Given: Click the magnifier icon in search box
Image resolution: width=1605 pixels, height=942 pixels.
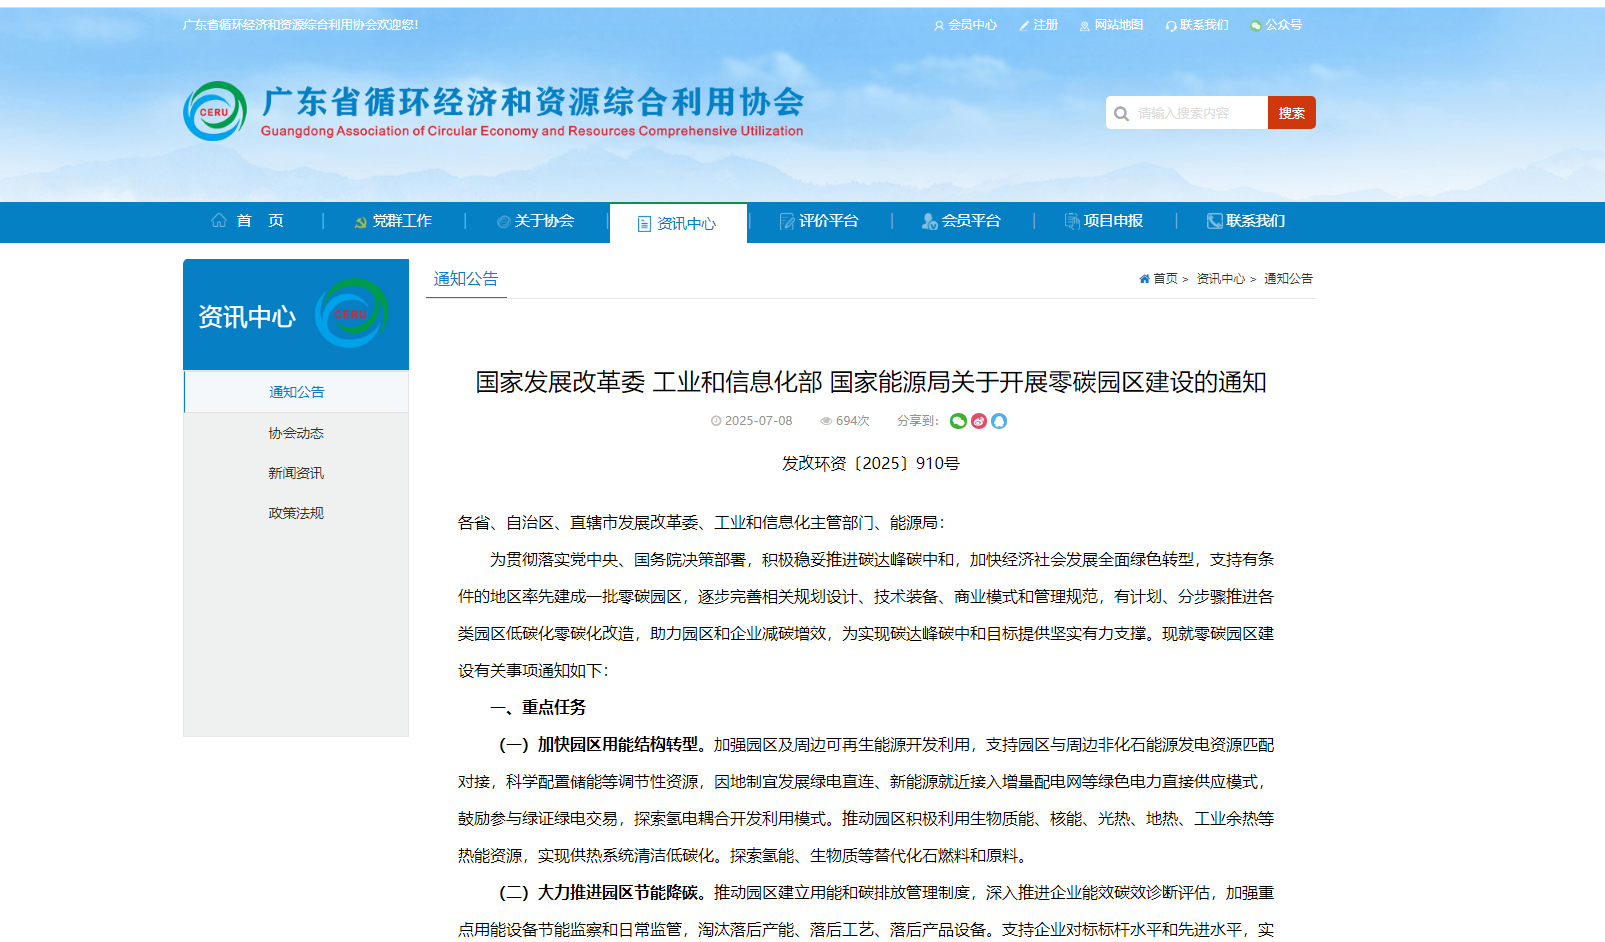Looking at the screenshot, I should pos(1121,113).
